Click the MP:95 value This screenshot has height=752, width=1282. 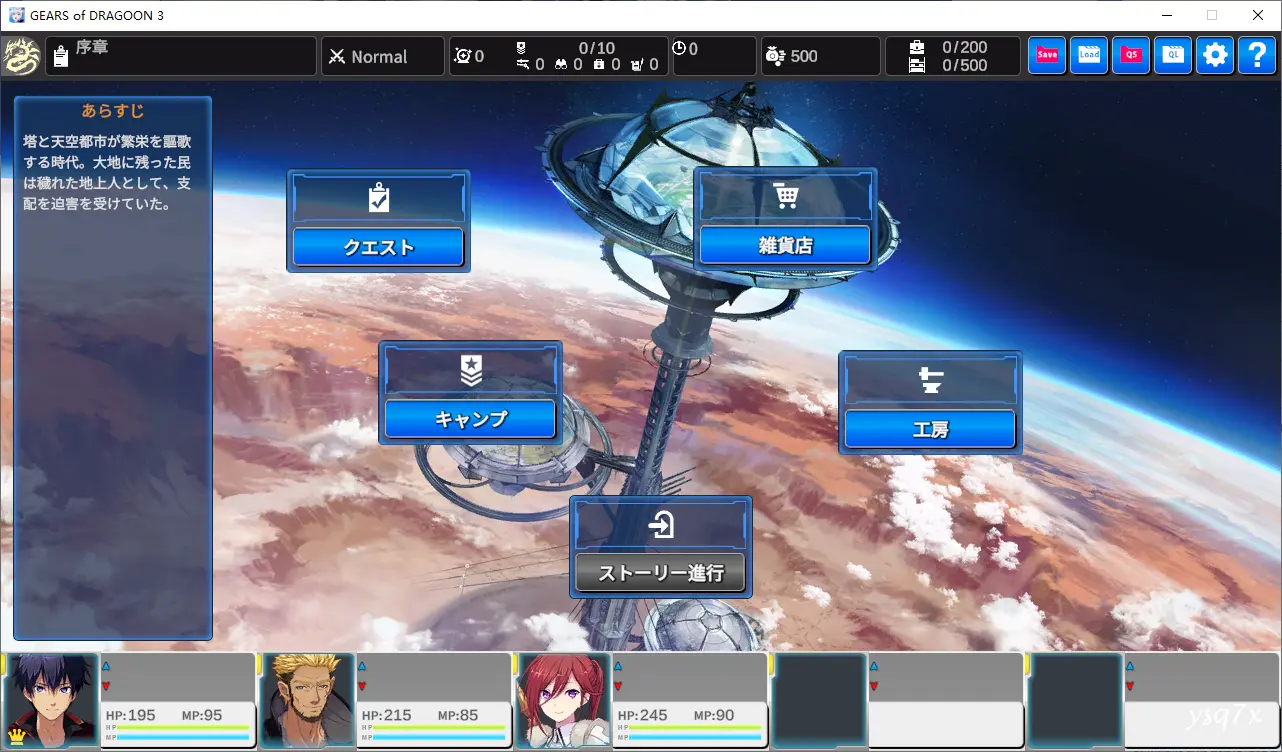pos(202,716)
